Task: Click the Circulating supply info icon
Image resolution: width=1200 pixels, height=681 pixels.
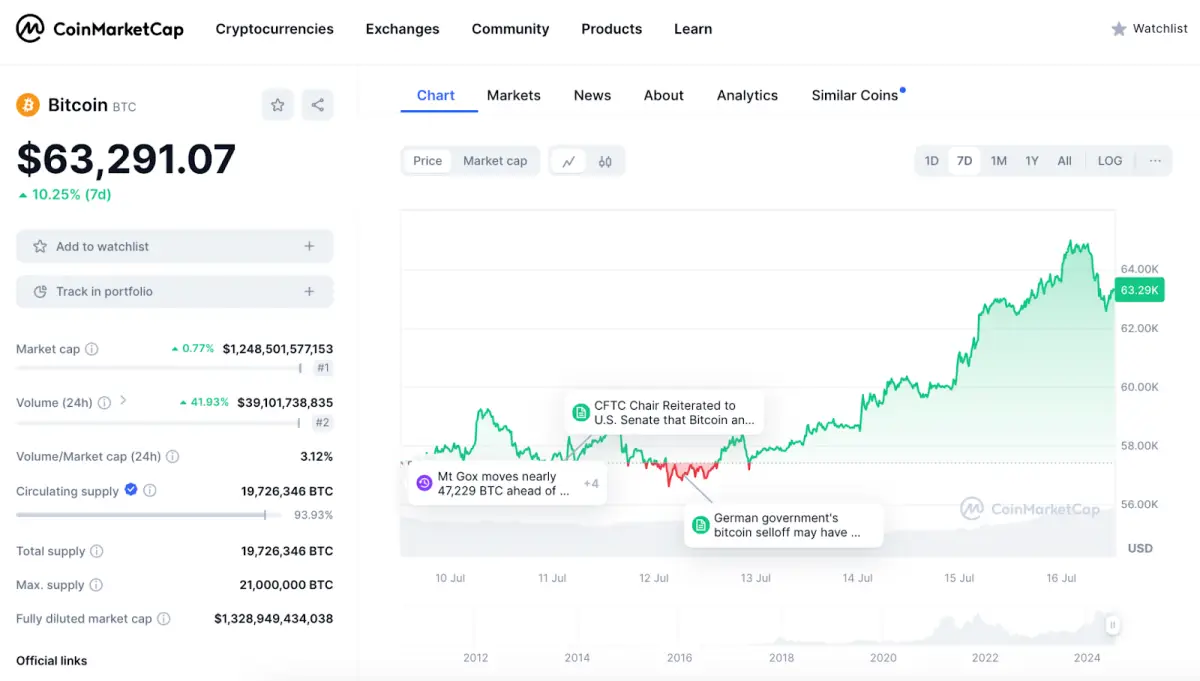Action: (150, 491)
